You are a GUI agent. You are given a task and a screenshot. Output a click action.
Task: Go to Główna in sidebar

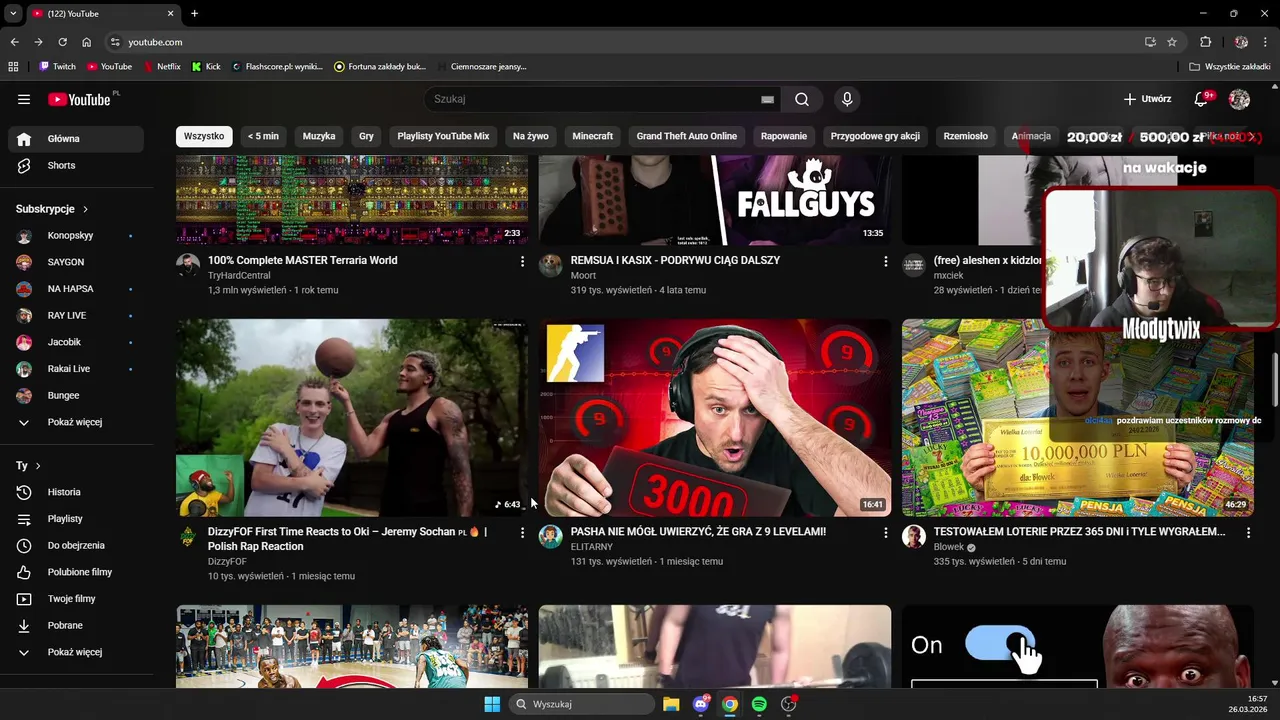click(x=75, y=139)
